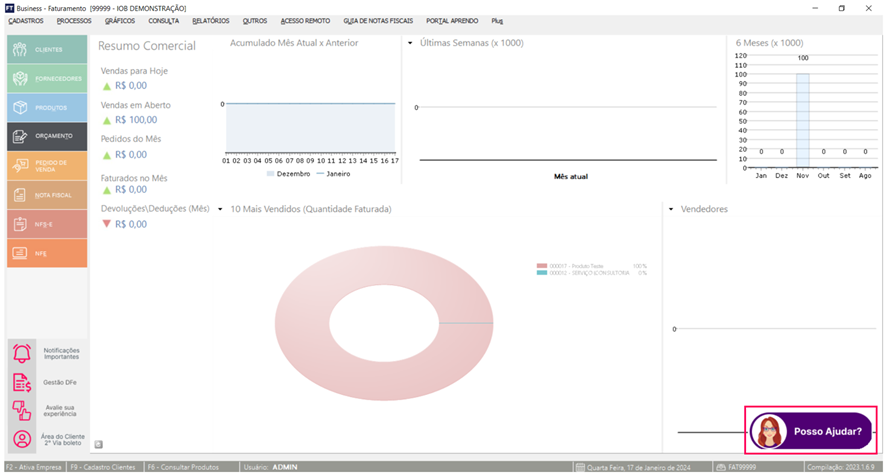
Task: Click the Dezembro legend color swatch
Action: [271, 173]
